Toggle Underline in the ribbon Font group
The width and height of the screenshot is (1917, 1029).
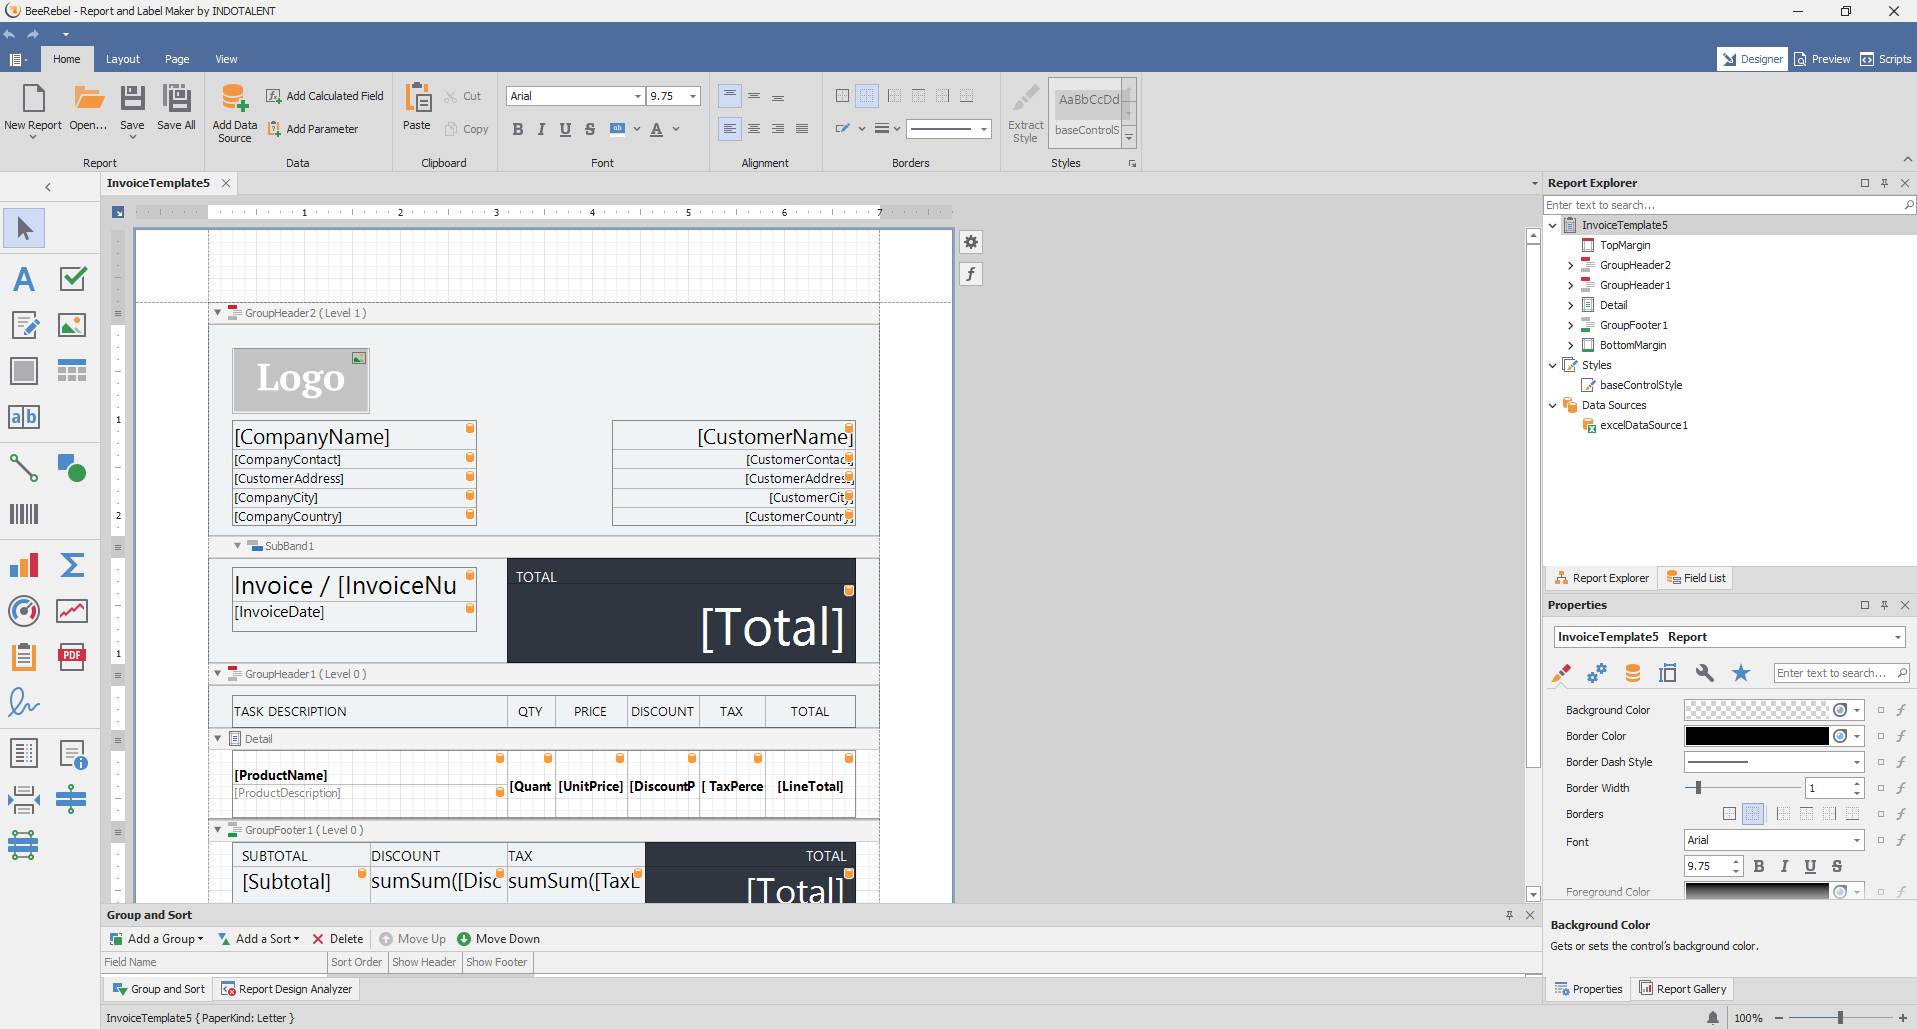coord(565,129)
